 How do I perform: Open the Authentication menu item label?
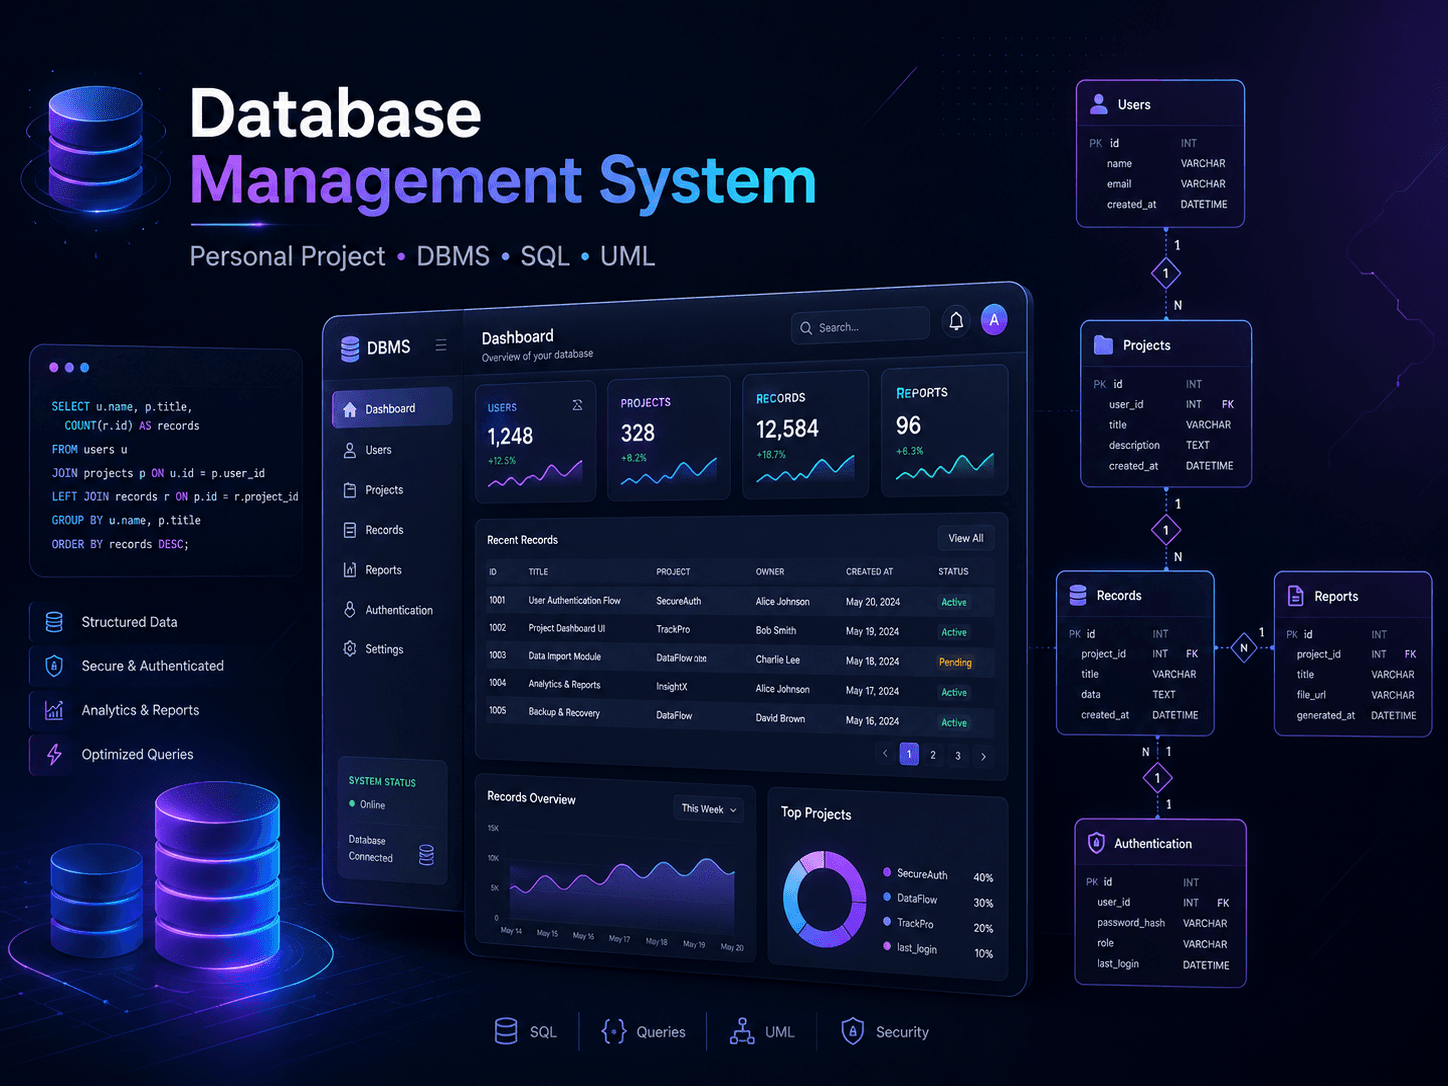pos(399,610)
